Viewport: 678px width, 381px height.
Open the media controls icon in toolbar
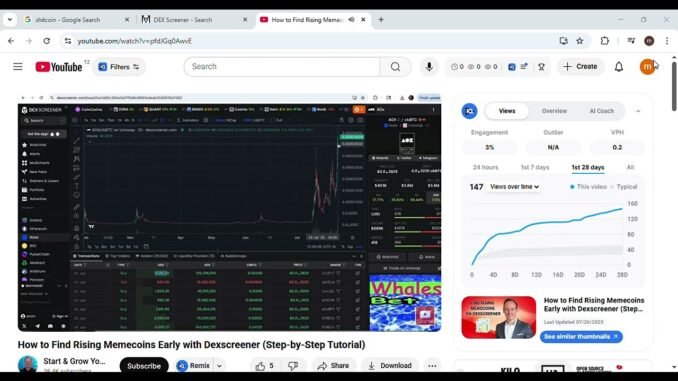(x=631, y=41)
